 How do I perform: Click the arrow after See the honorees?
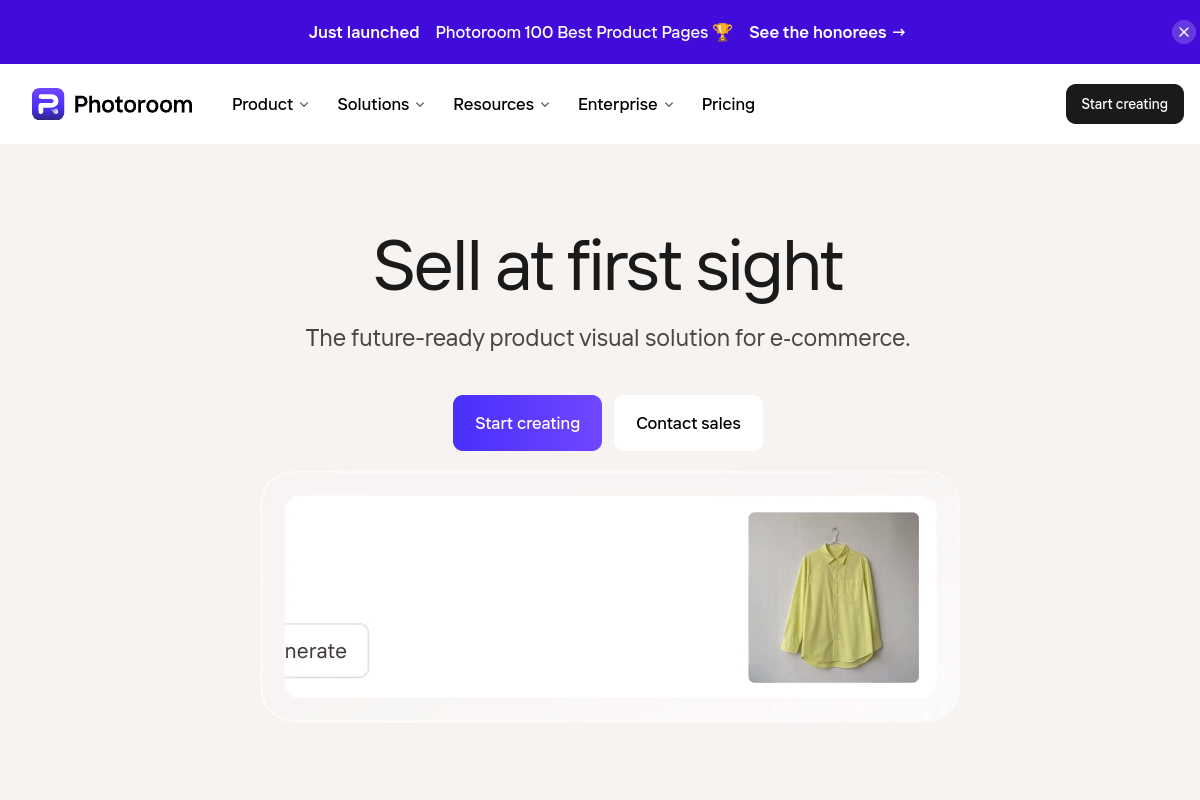[x=899, y=32]
